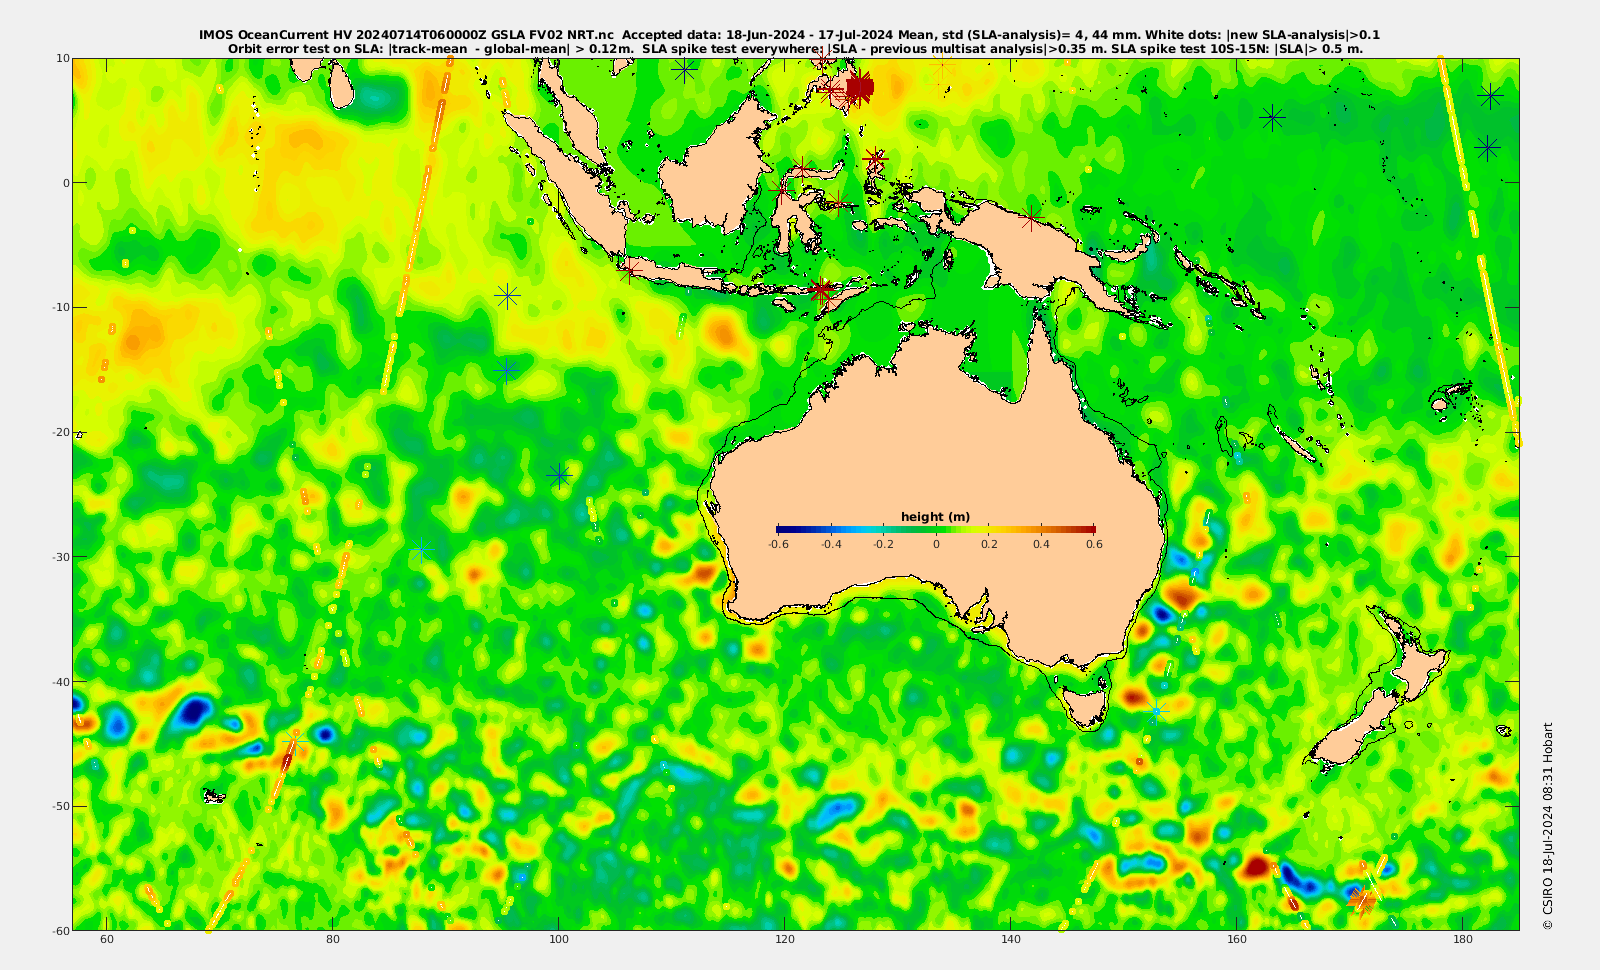Click the "height (m)" colorbar title
The width and height of the screenshot is (1600, 970).
935,517
